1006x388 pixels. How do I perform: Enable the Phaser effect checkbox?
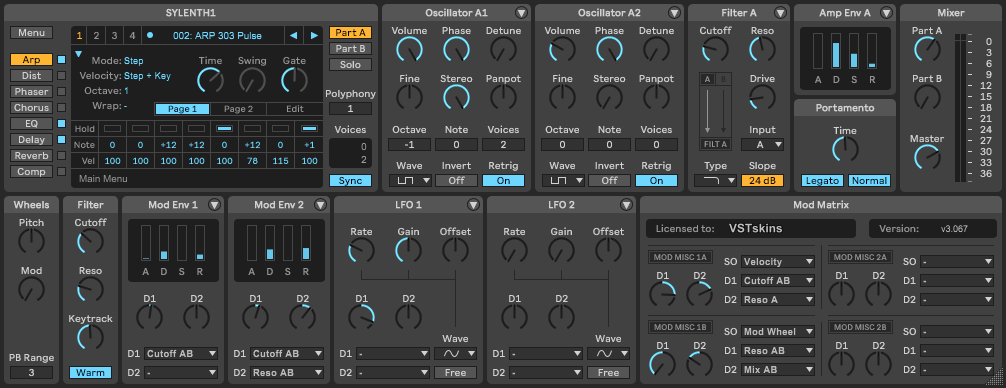(x=62, y=92)
